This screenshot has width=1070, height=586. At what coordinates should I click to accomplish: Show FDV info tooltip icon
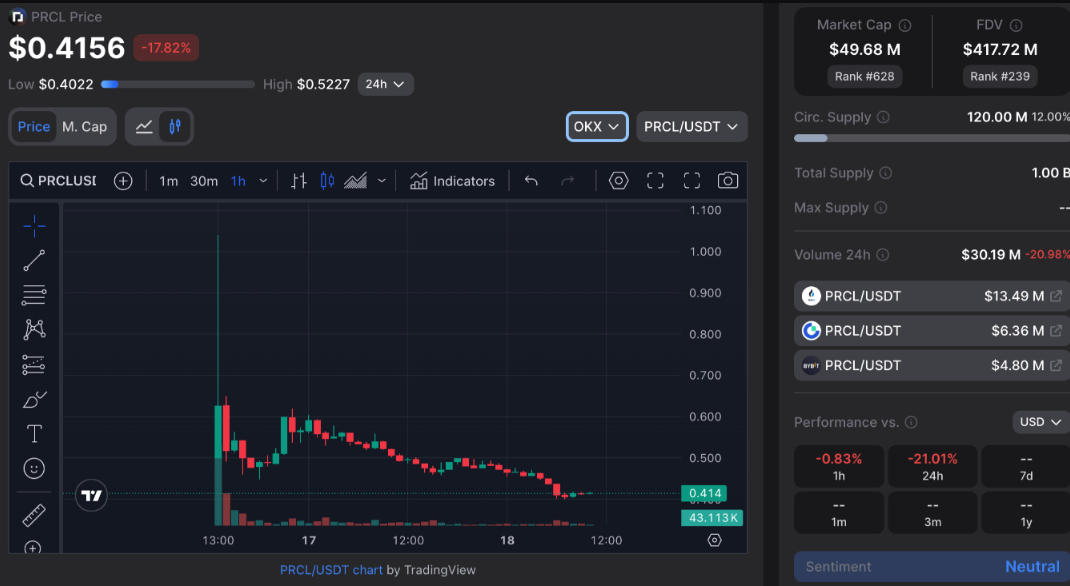click(x=1016, y=26)
